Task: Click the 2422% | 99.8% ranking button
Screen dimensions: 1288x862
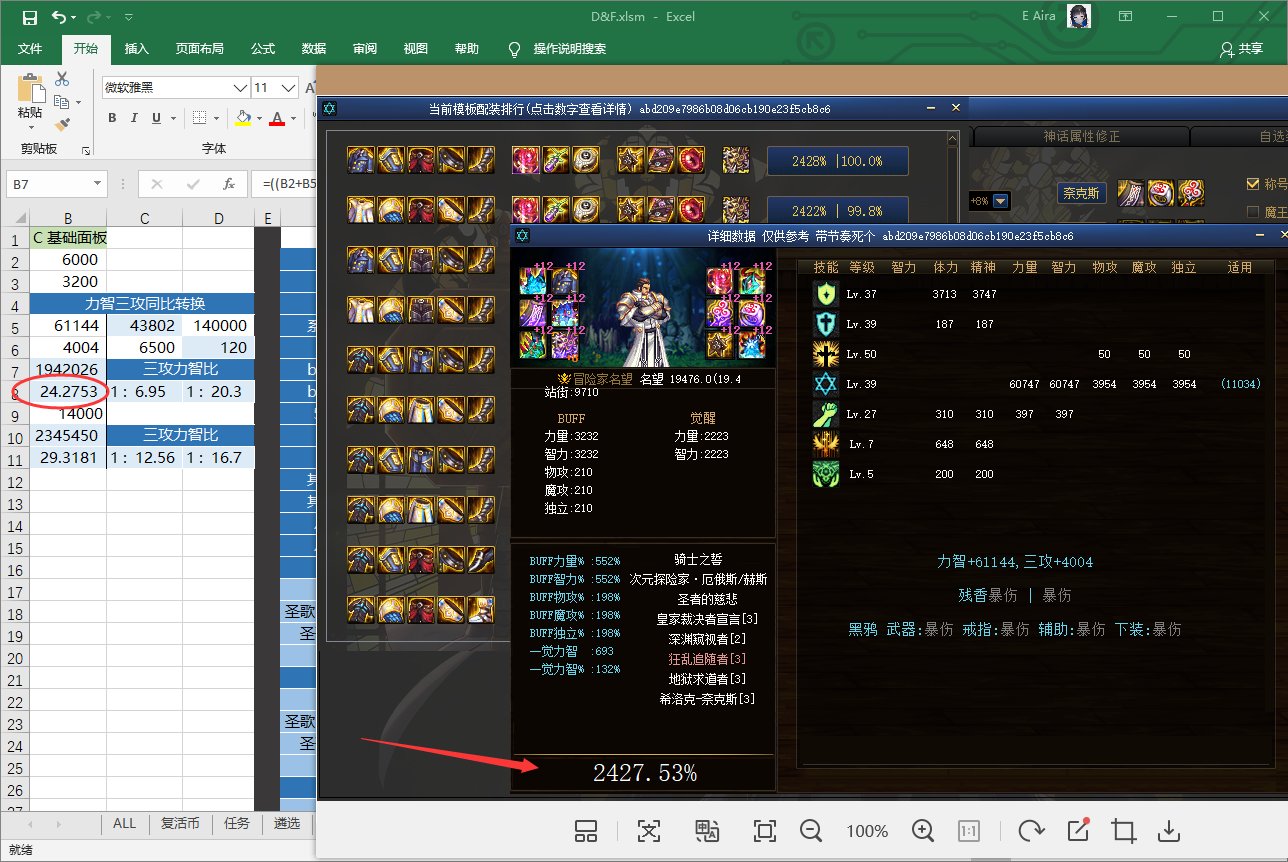Action: [x=838, y=211]
